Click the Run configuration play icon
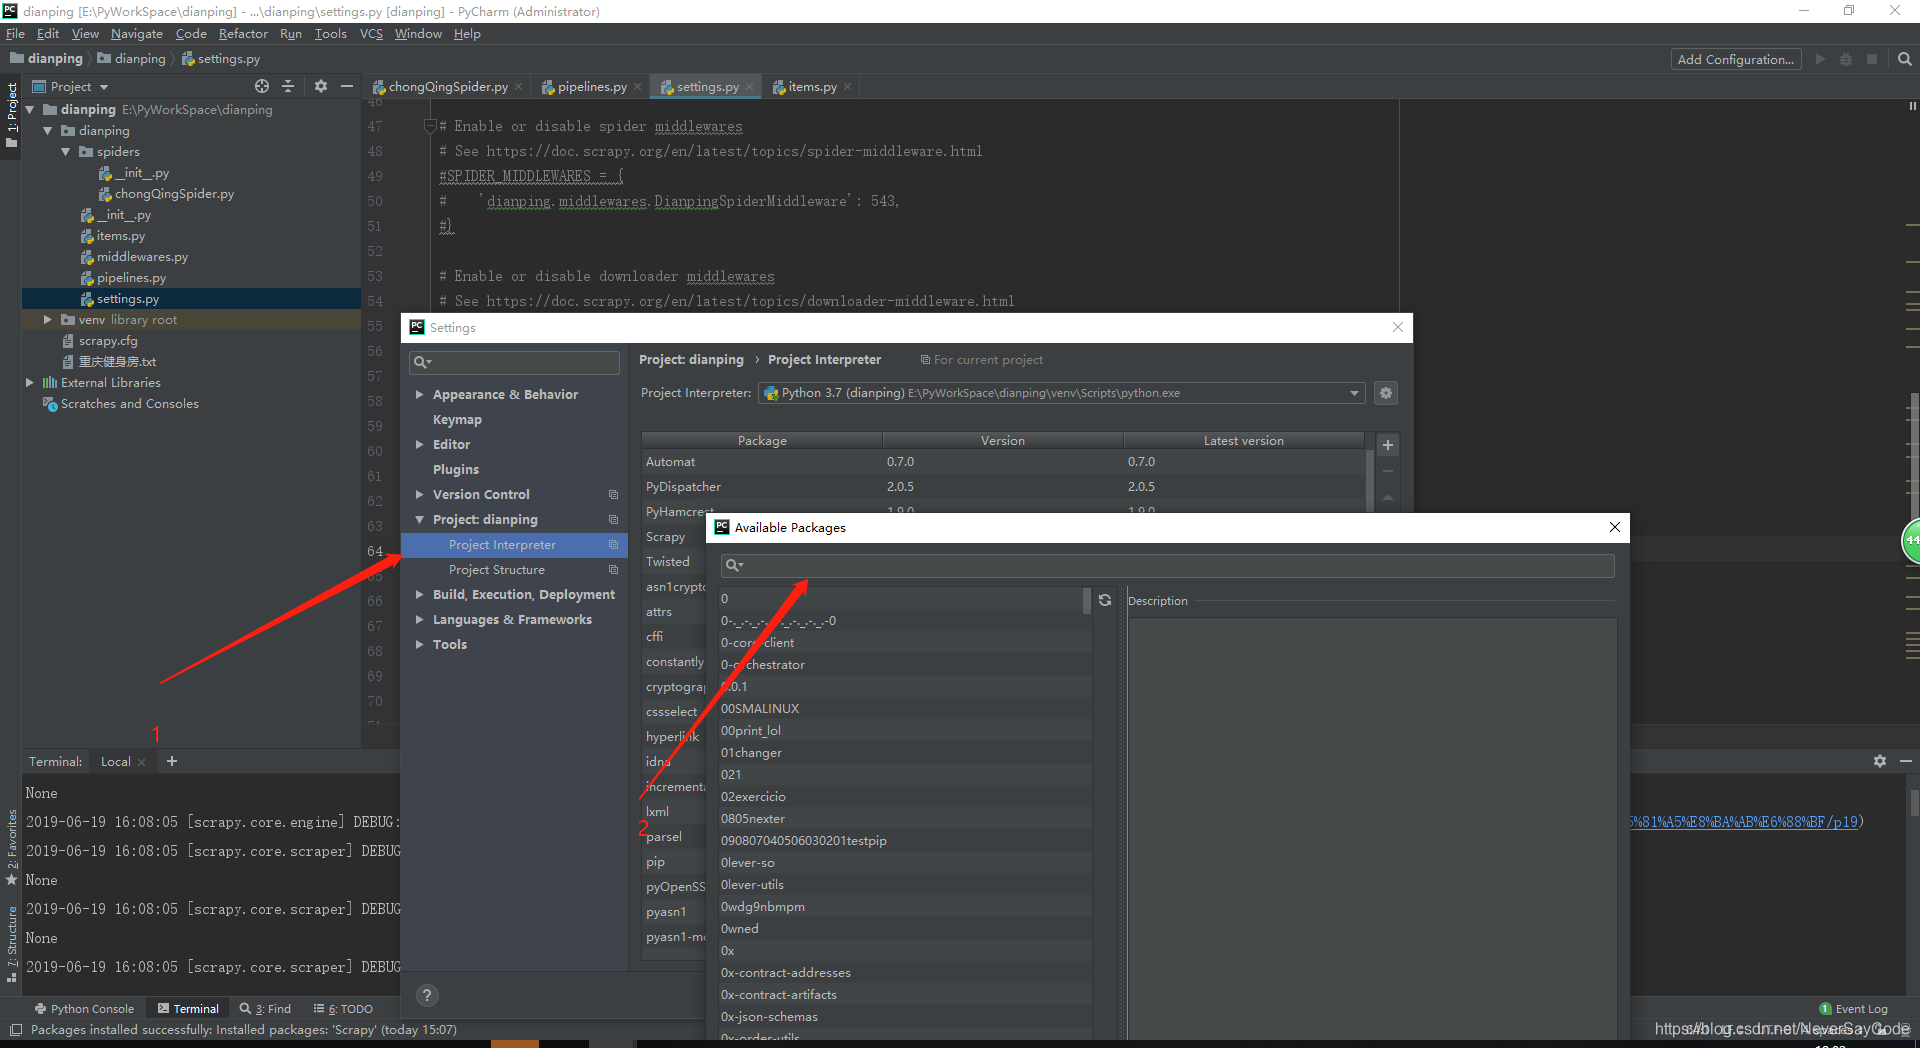Screen dimensions: 1920x1048 point(1820,59)
